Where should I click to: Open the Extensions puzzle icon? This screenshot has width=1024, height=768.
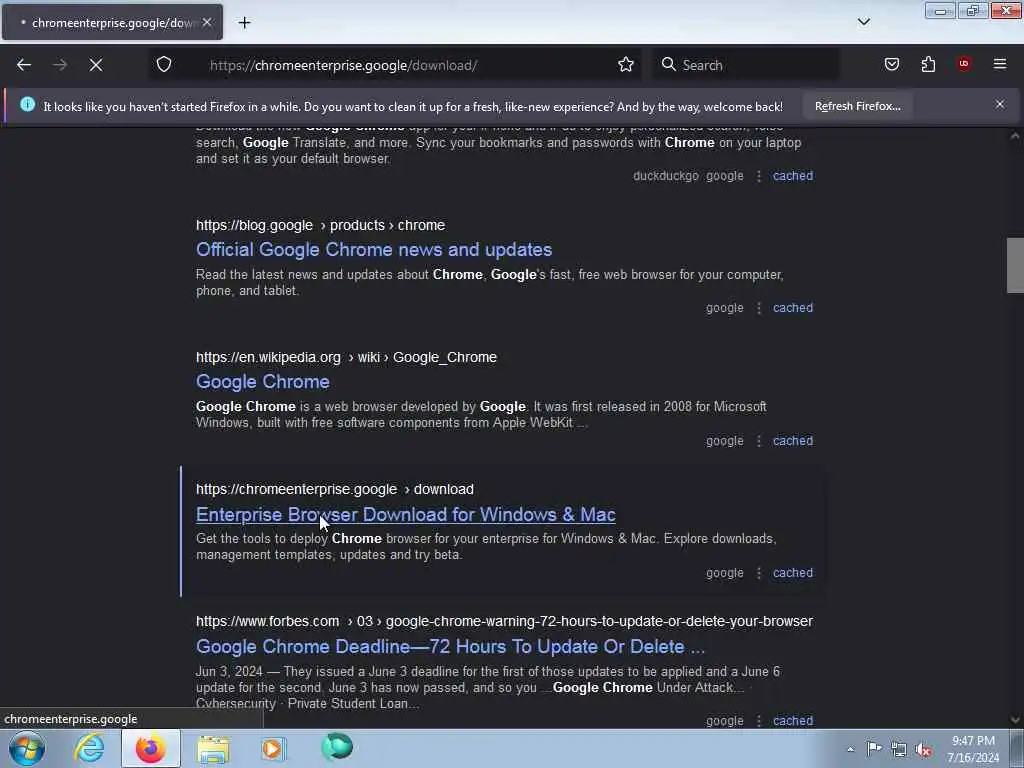(928, 64)
